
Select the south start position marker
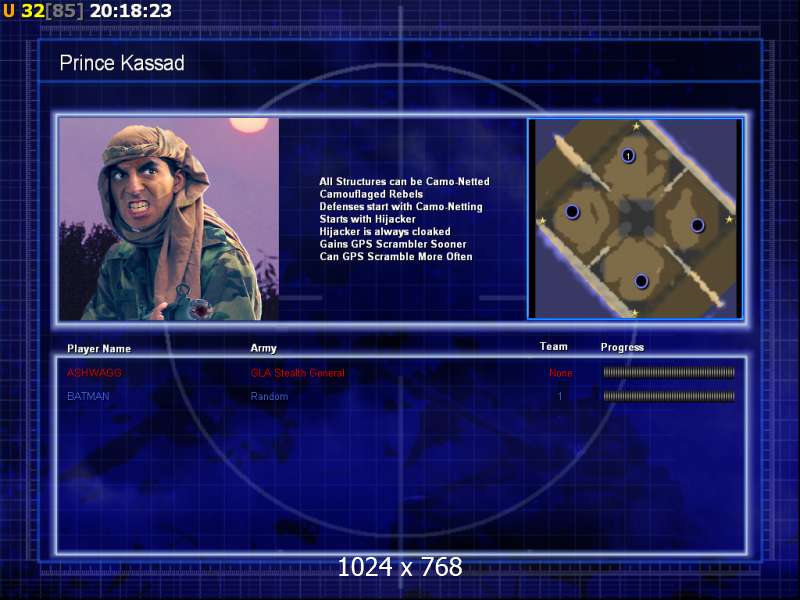pos(641,281)
